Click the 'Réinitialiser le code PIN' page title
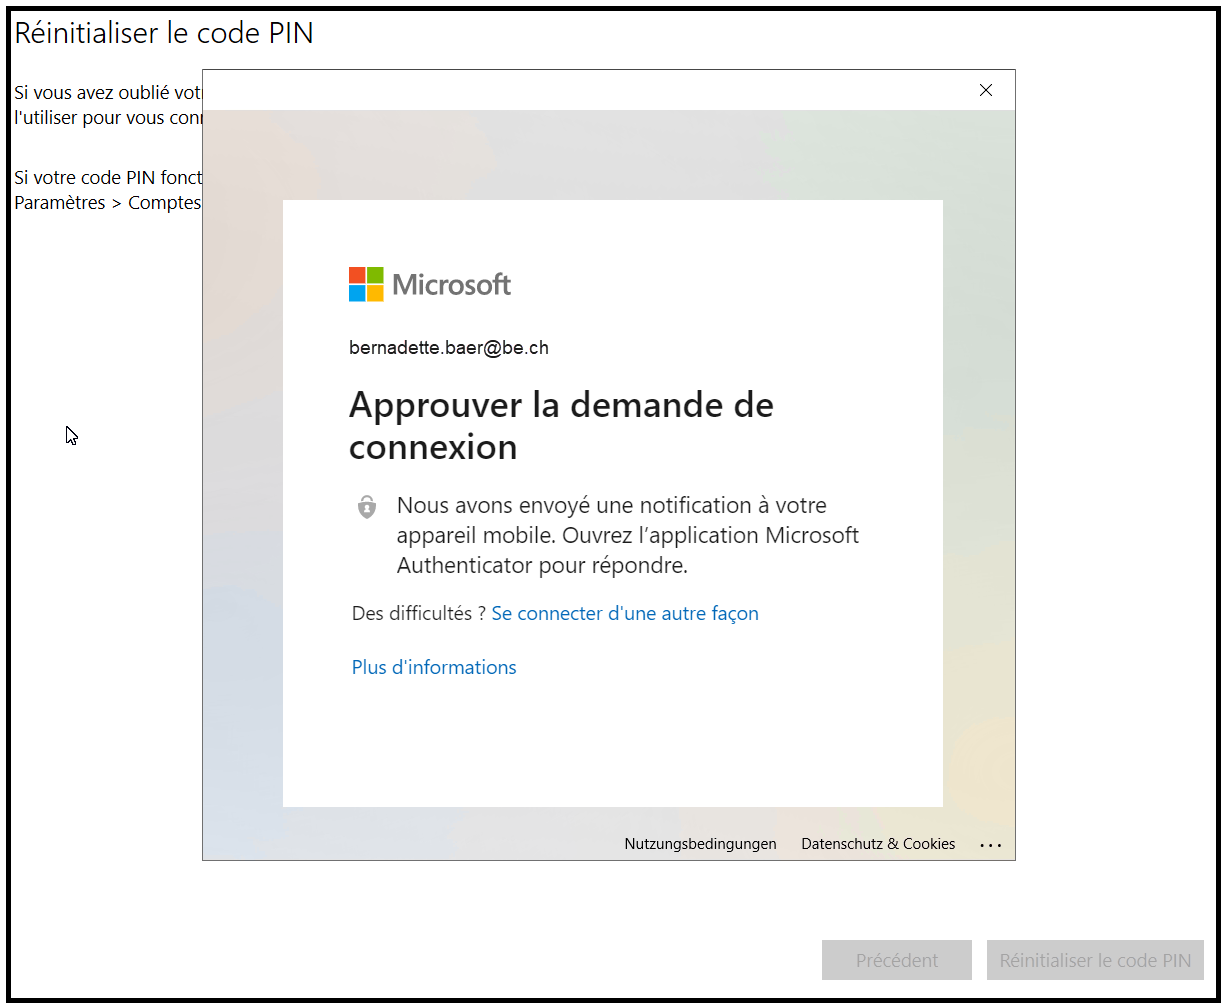Viewport: 1227px width, 1007px height. [x=164, y=33]
